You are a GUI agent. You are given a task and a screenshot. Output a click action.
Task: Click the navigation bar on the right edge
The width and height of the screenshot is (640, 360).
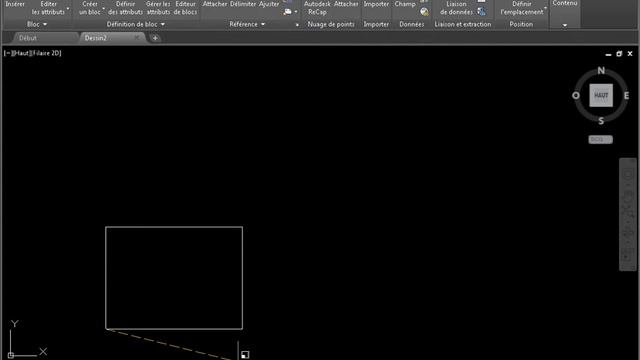628,214
